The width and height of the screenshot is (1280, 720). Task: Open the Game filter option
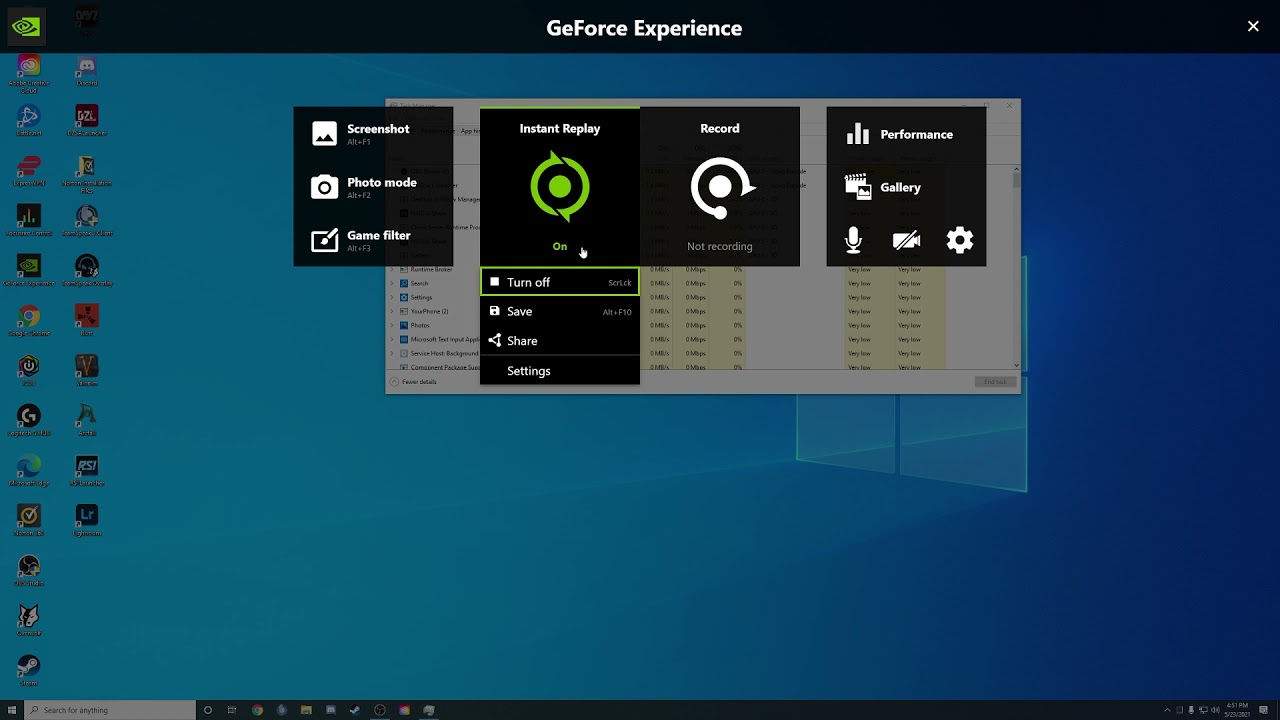tap(361, 240)
